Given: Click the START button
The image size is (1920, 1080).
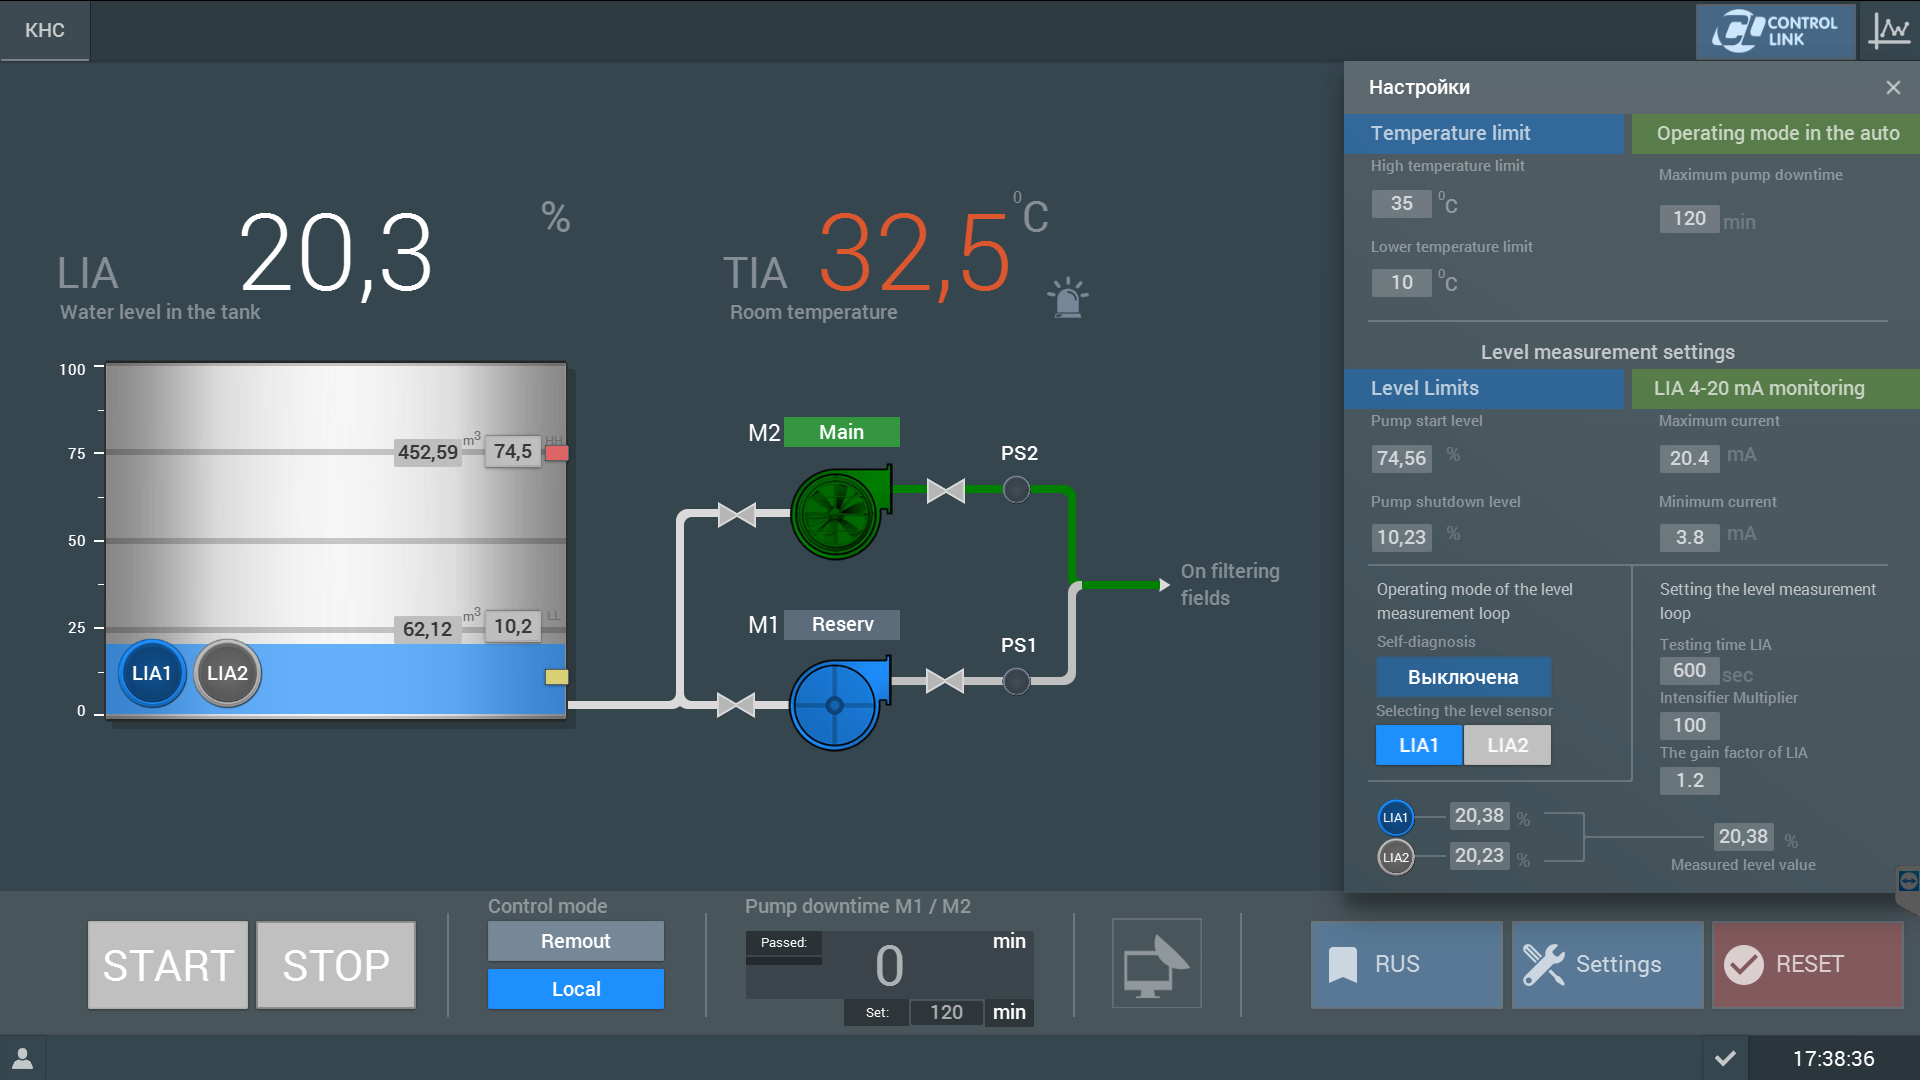Looking at the screenshot, I should [168, 965].
